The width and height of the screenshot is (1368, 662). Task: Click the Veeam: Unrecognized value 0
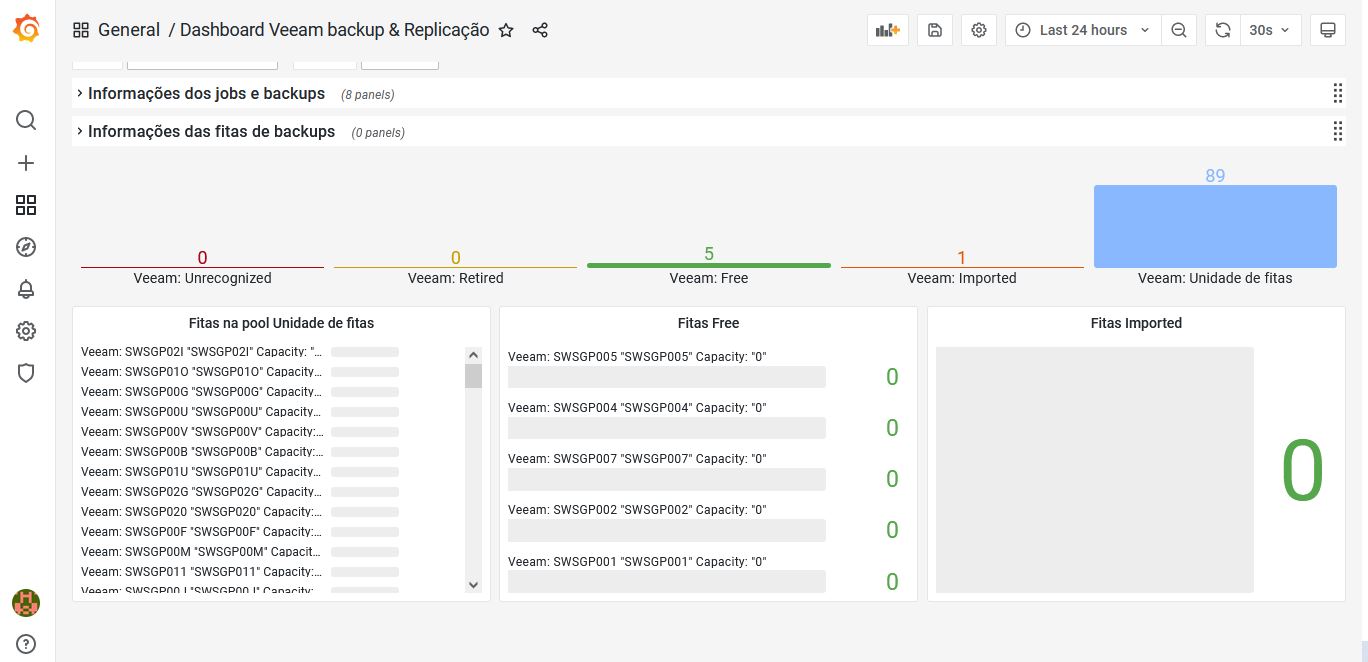point(202,258)
